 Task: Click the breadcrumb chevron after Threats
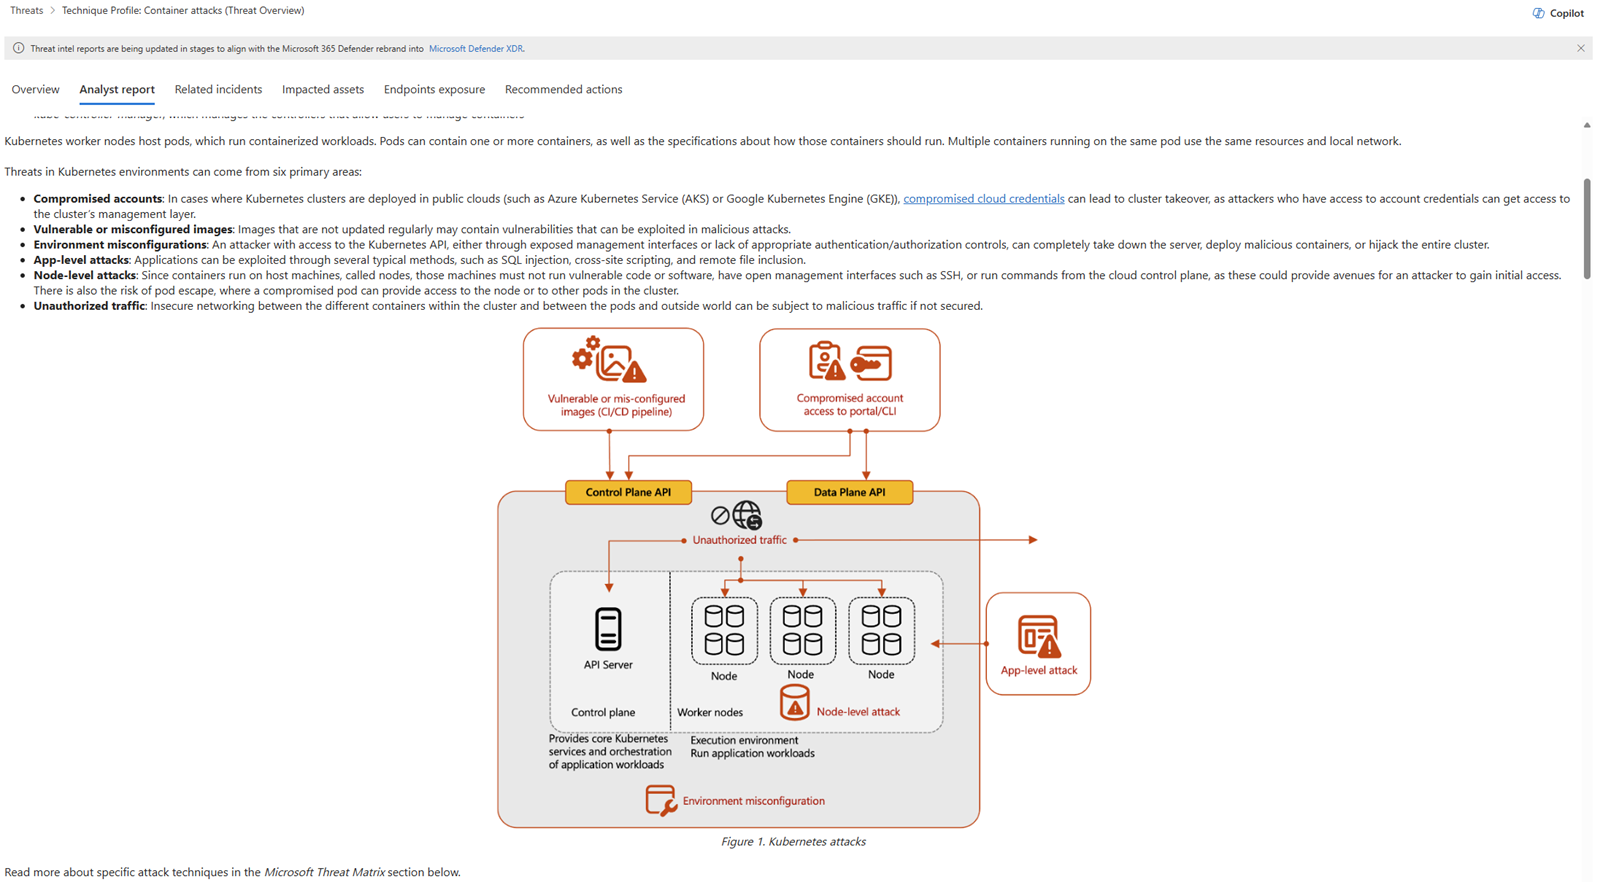[x=52, y=11]
